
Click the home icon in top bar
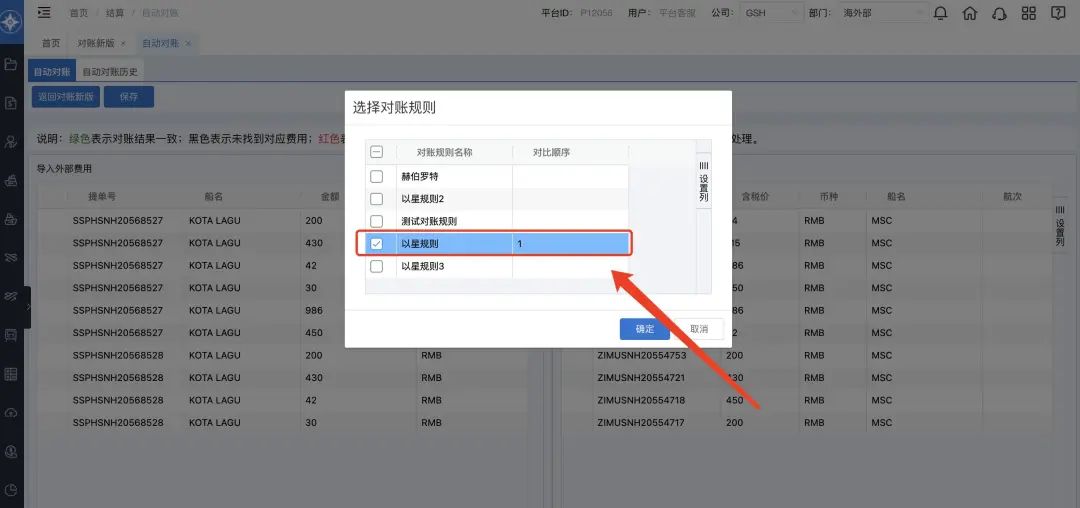pyautogui.click(x=969, y=13)
